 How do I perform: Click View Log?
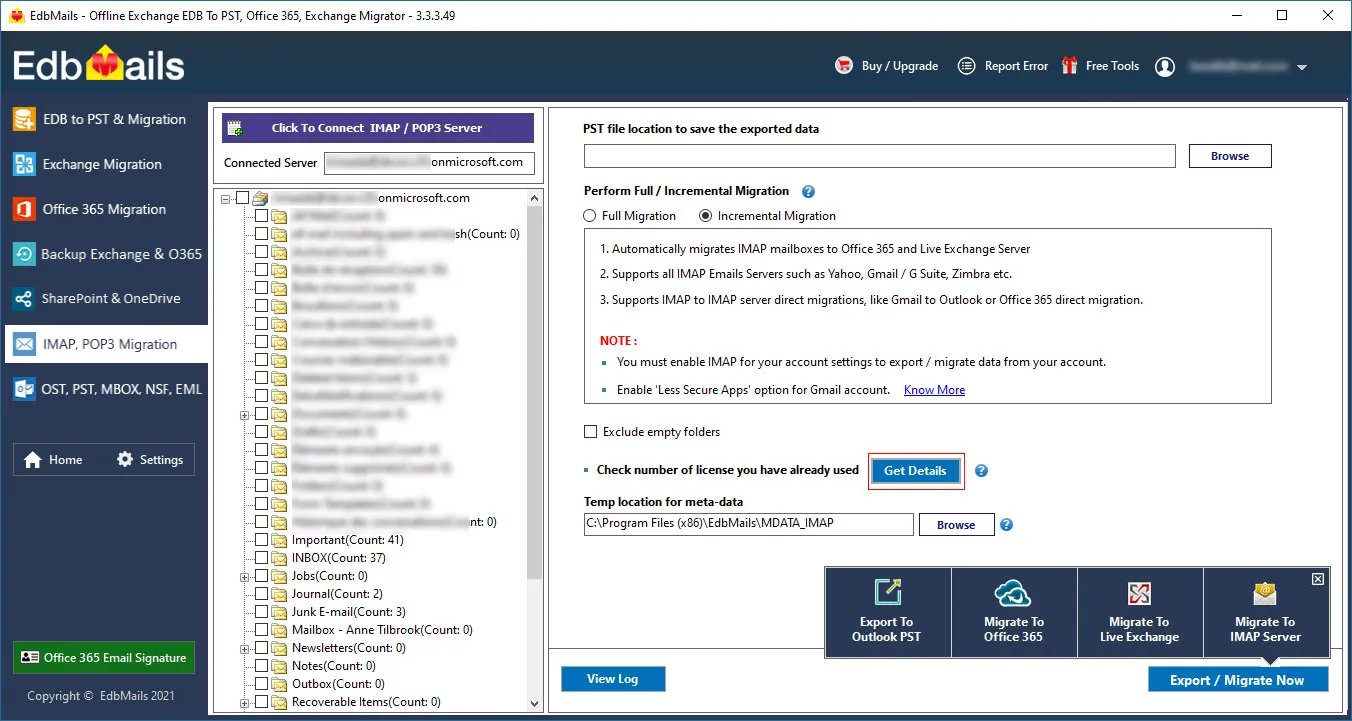click(613, 679)
